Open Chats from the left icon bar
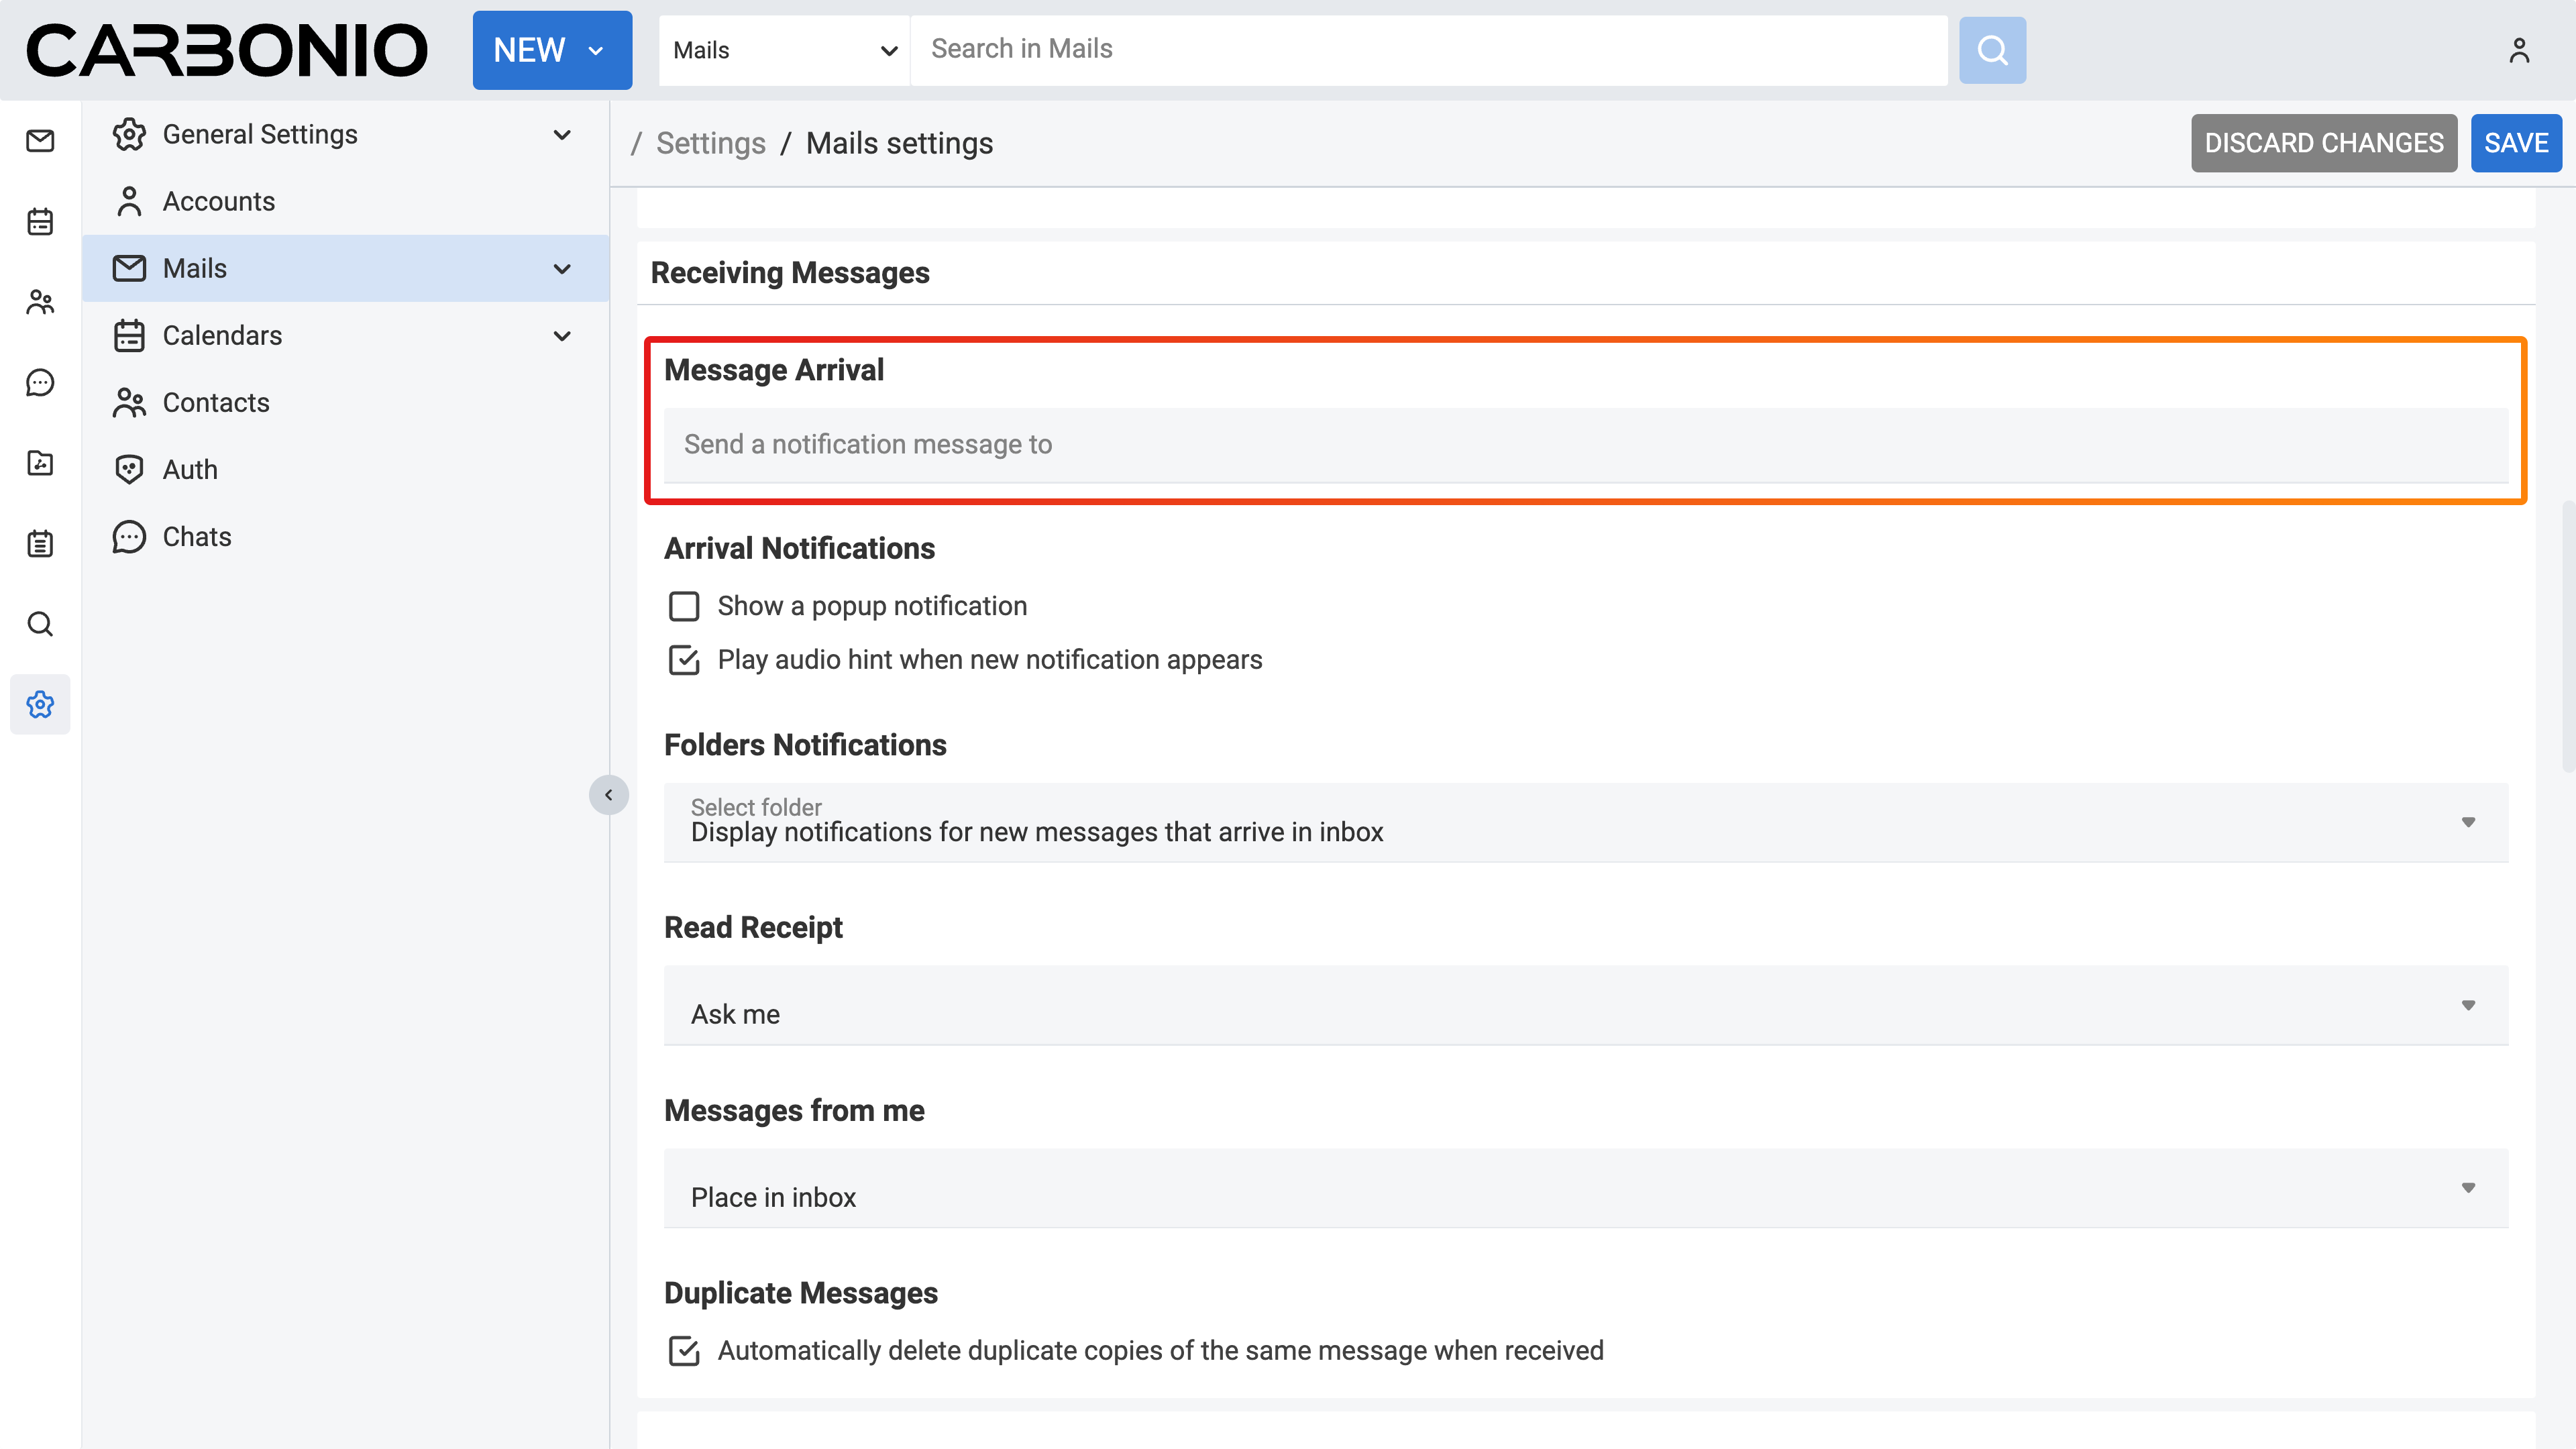The width and height of the screenshot is (2576, 1449). 40,383
